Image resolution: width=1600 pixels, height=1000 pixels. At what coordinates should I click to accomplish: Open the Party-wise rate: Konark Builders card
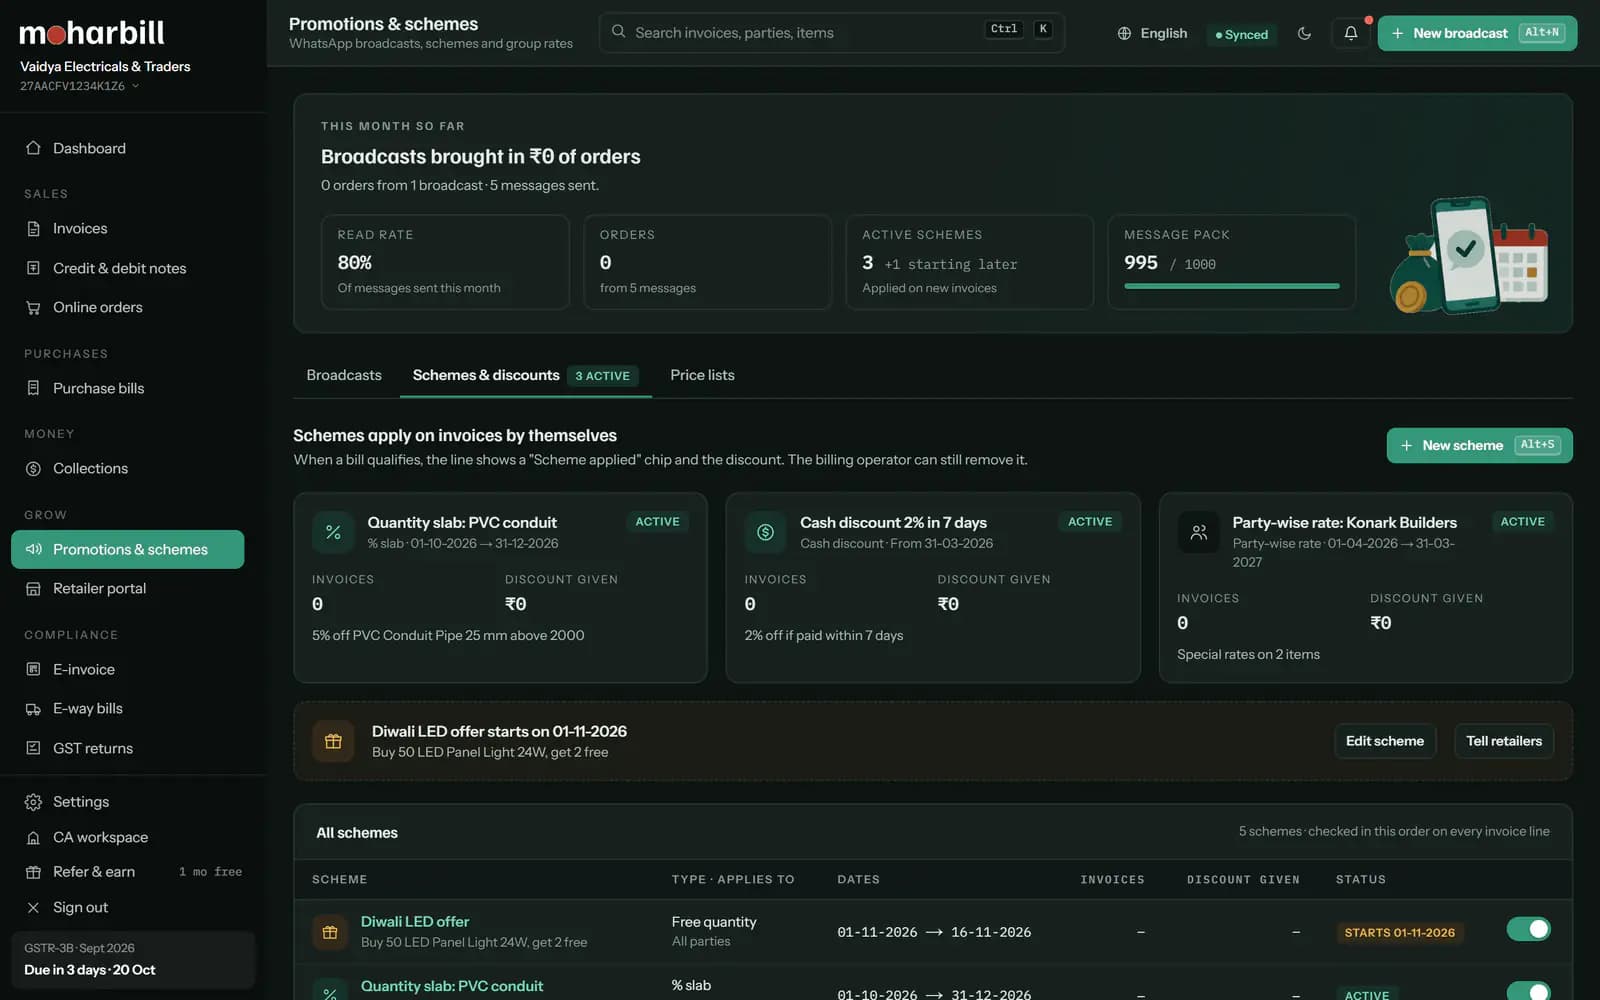(1365, 587)
